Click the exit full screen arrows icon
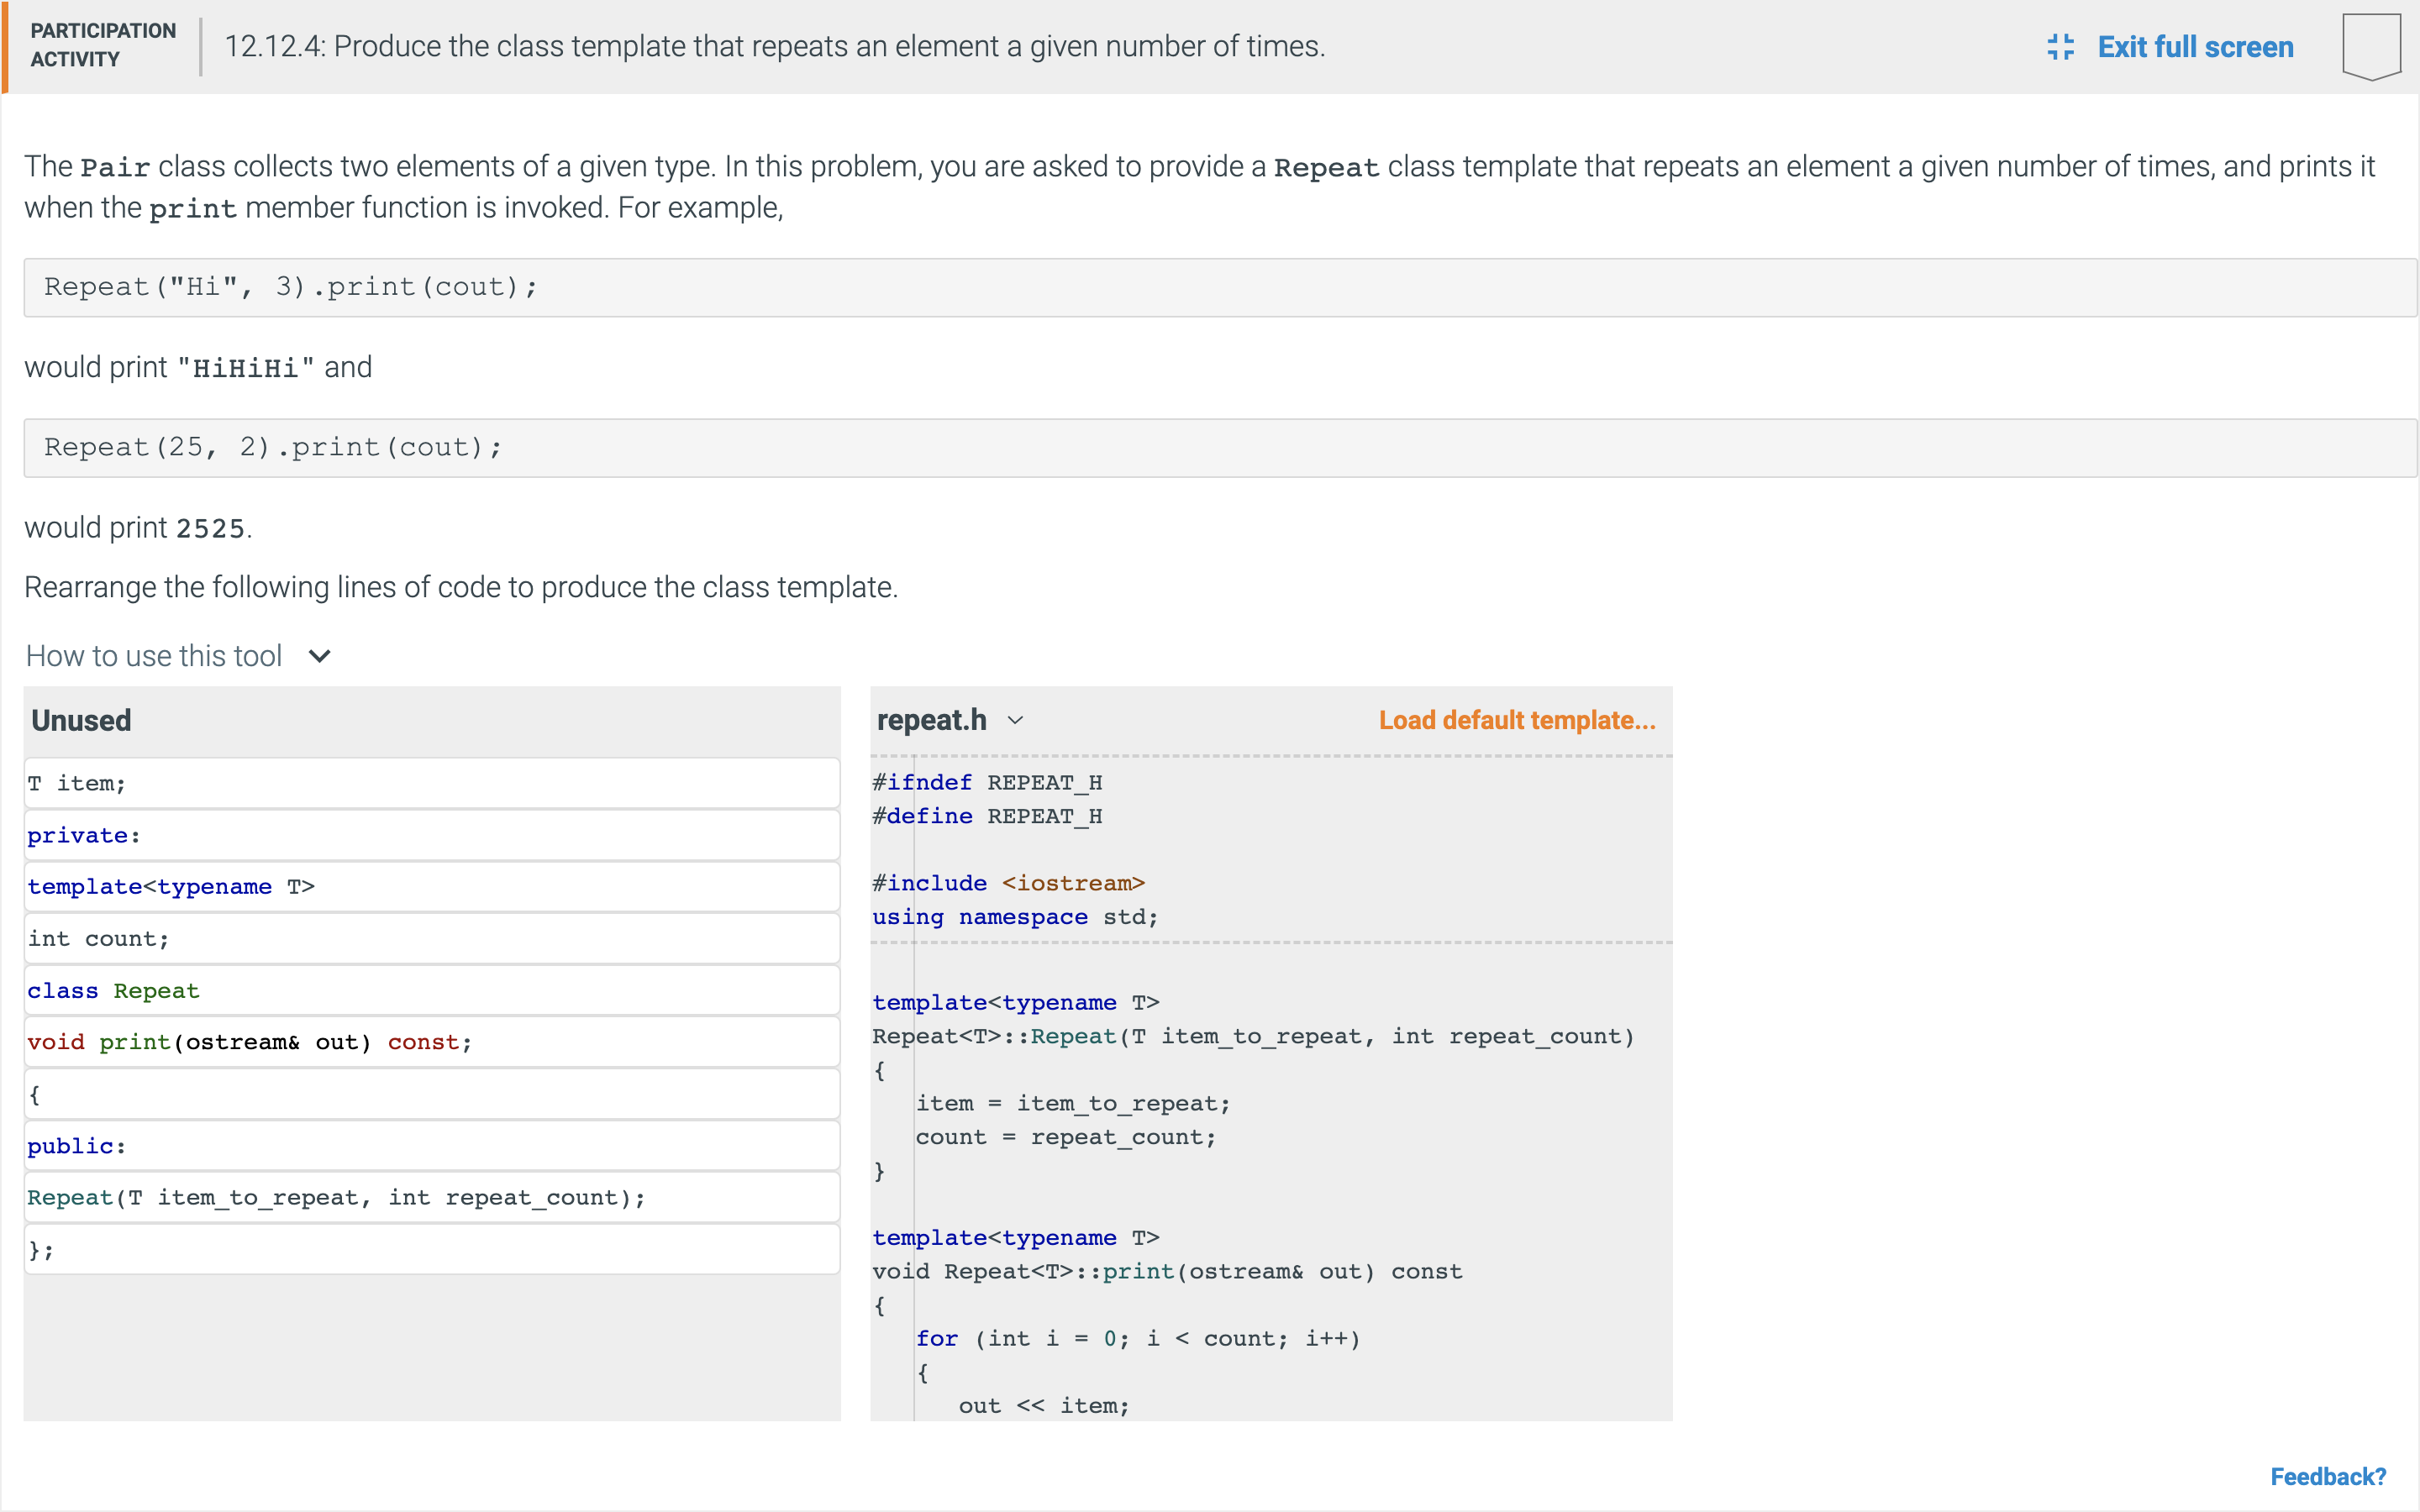The width and height of the screenshot is (2420, 1512). (2060, 47)
